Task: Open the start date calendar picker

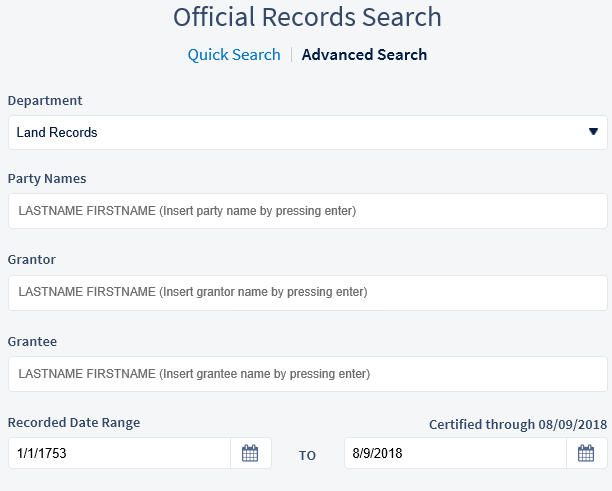Action: [250, 454]
